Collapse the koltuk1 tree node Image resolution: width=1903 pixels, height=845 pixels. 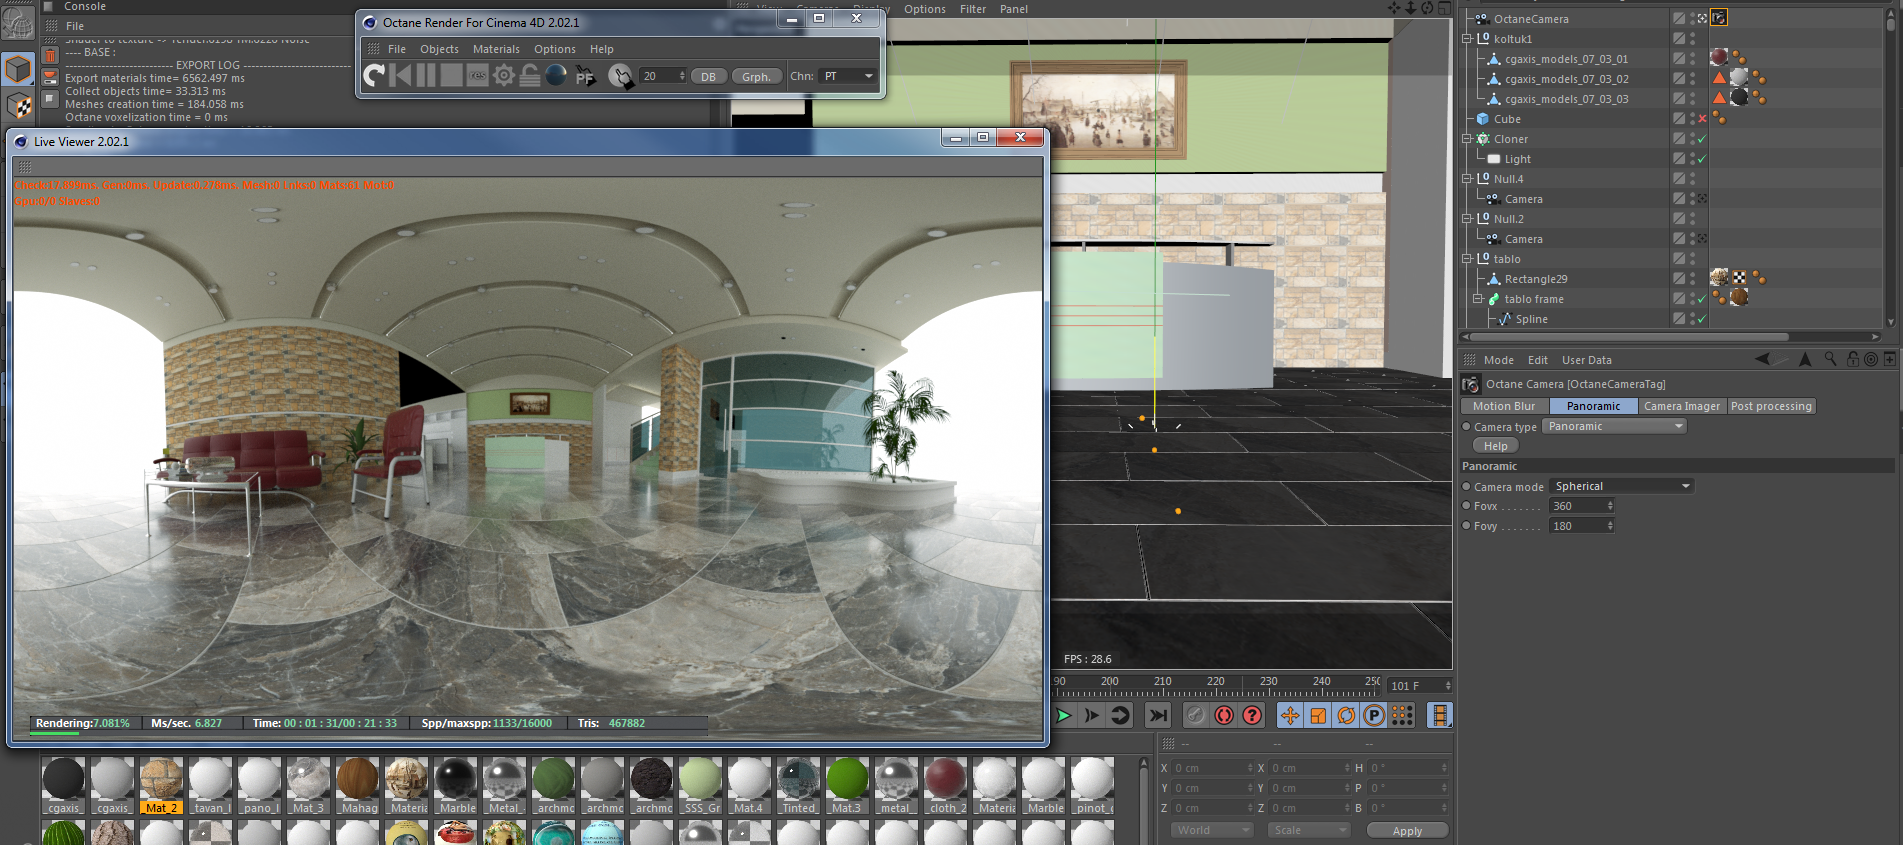click(1467, 39)
